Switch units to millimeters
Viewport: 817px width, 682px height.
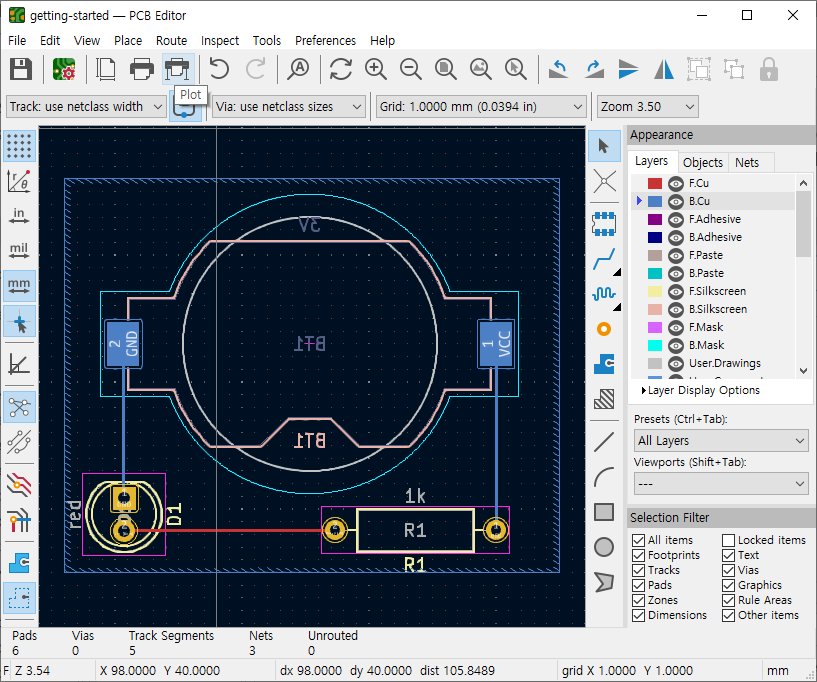(x=19, y=286)
